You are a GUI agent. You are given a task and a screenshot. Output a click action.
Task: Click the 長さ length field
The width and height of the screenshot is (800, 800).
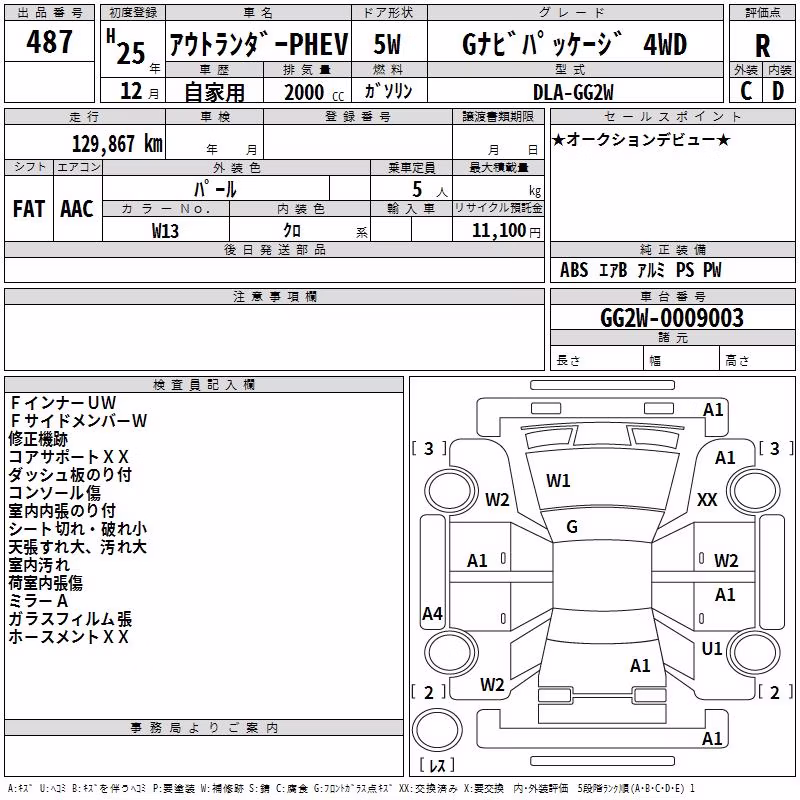tap(596, 360)
